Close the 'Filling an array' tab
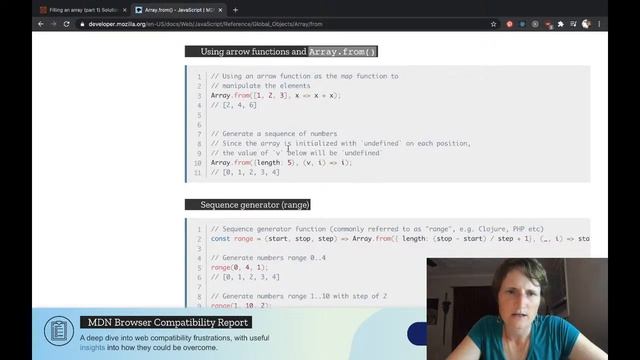 (124, 10)
